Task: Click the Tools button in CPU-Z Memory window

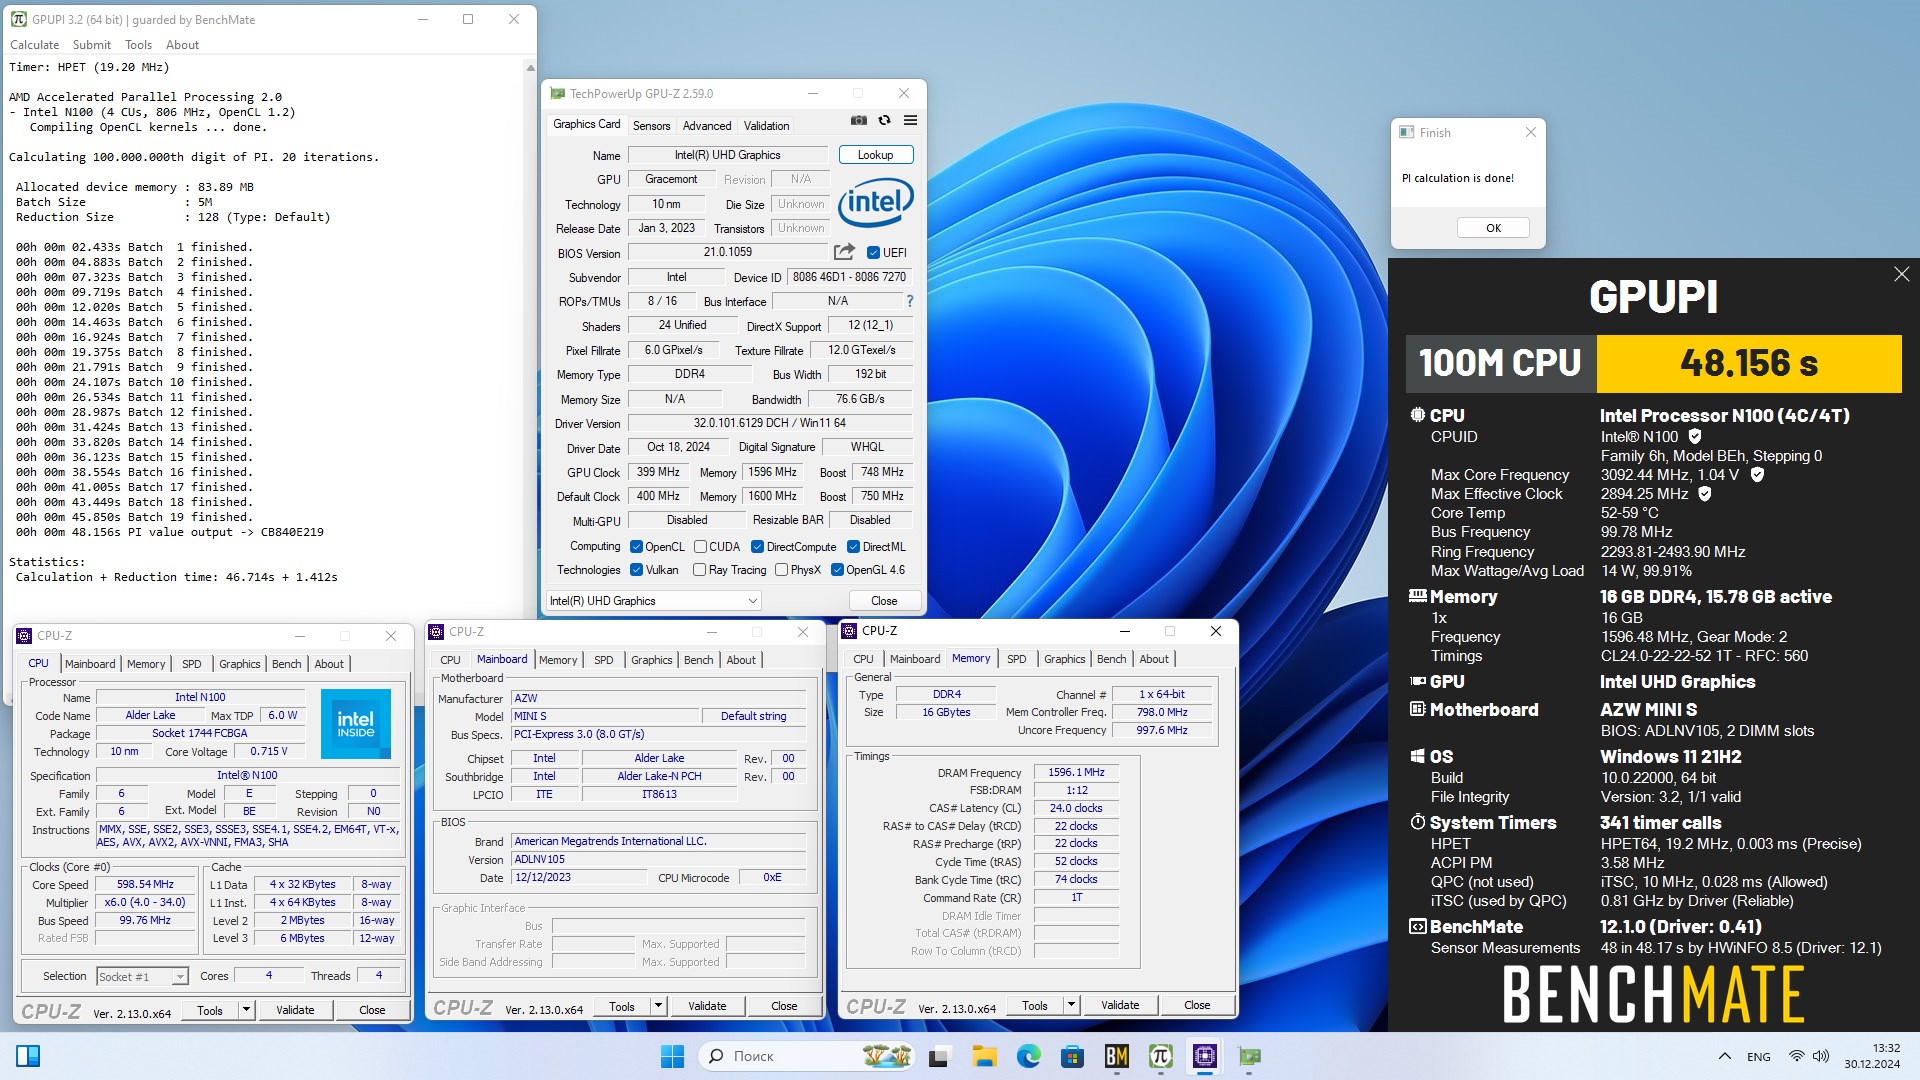Action: pos(1035,1005)
